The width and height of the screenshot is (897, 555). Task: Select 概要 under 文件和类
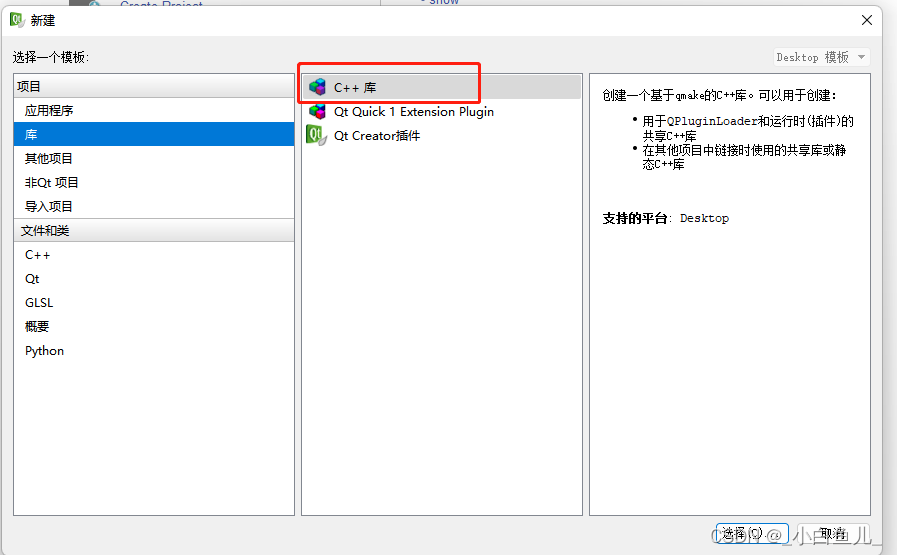(x=154, y=327)
